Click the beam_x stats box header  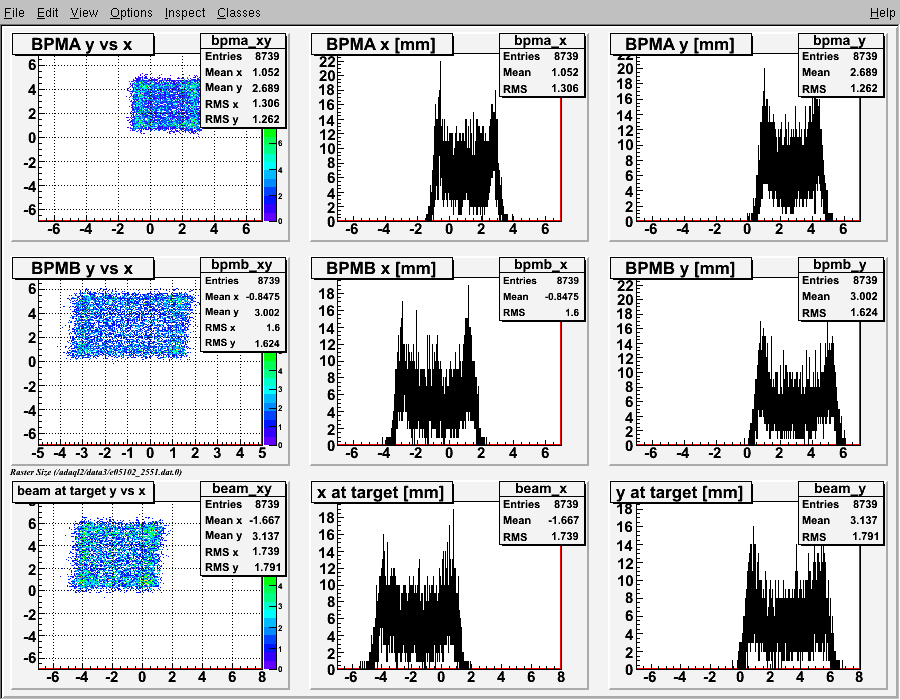click(x=541, y=488)
